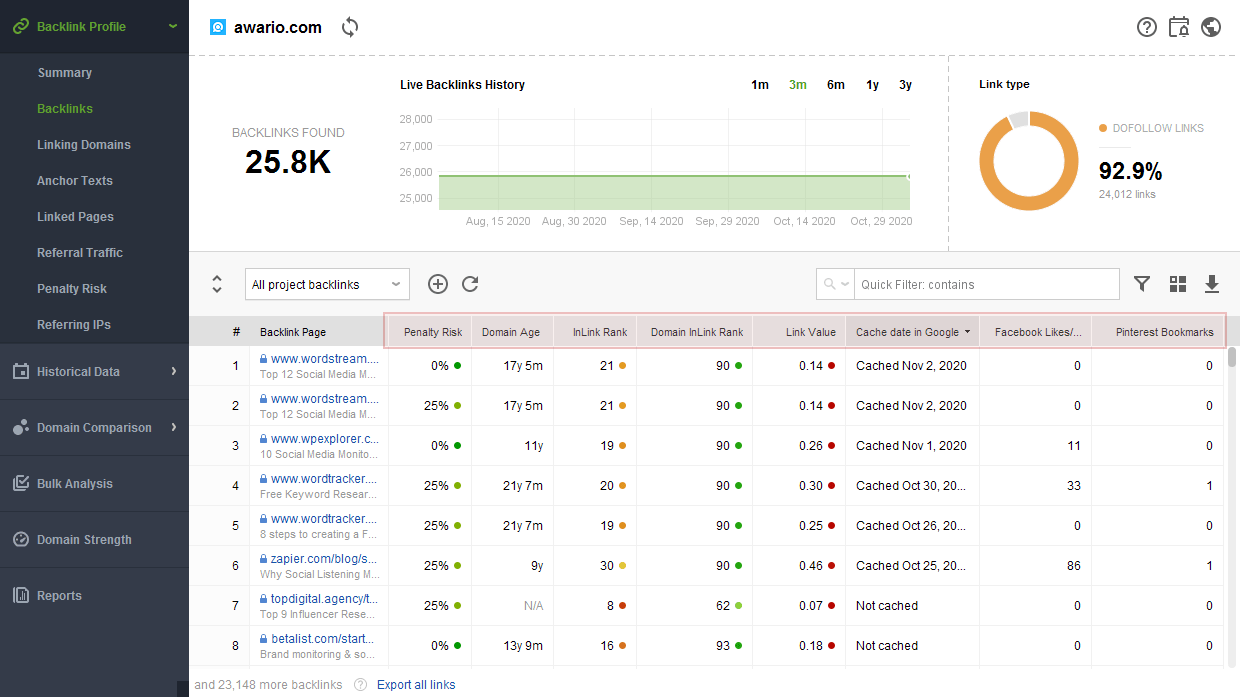The height and width of the screenshot is (697, 1240).
Task: Expand the Historical Data chevron
Action: pos(173,371)
